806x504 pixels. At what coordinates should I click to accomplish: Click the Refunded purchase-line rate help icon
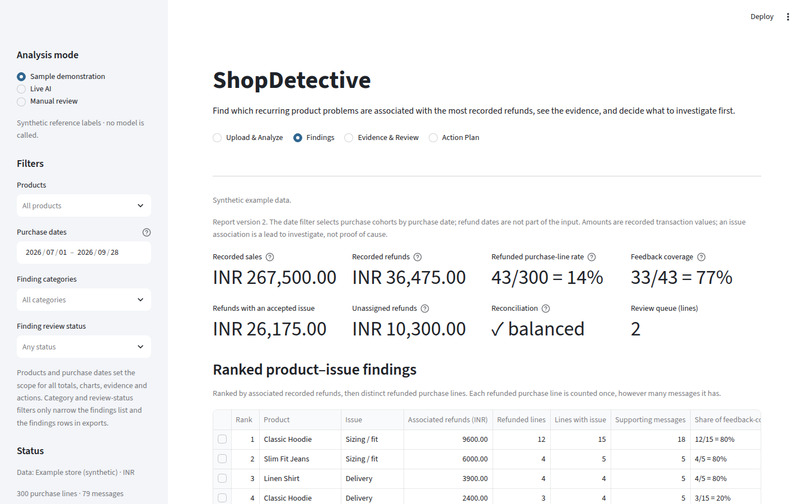coord(592,257)
